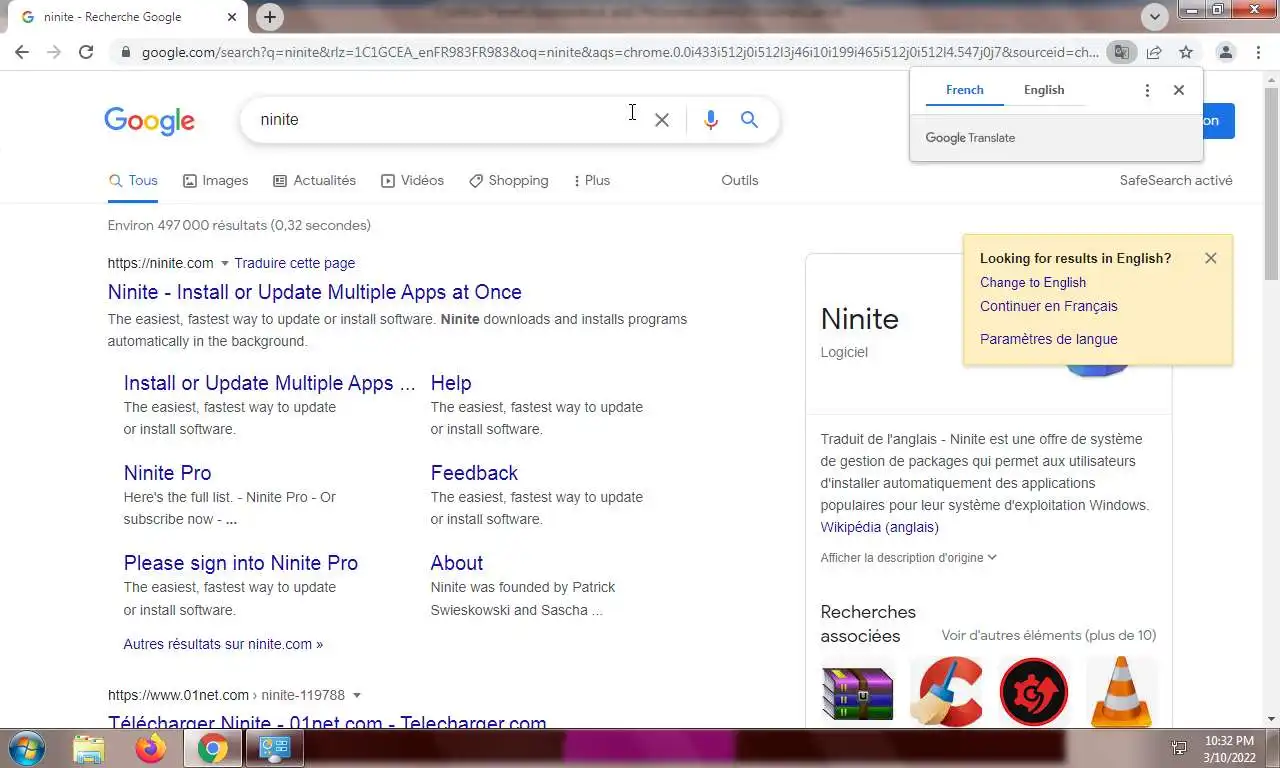This screenshot has width=1280, height=768.
Task: Start voice search with microphone icon
Action: click(x=711, y=120)
